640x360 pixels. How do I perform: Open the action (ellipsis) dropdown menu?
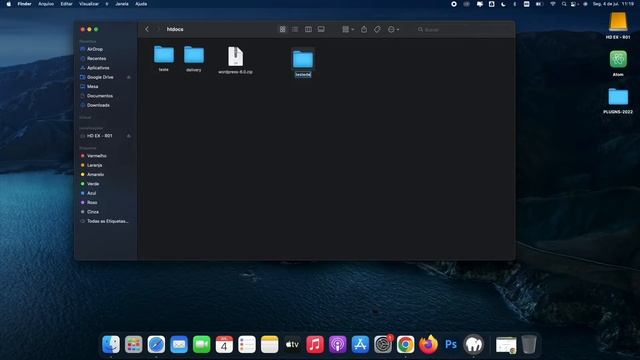coord(393,29)
